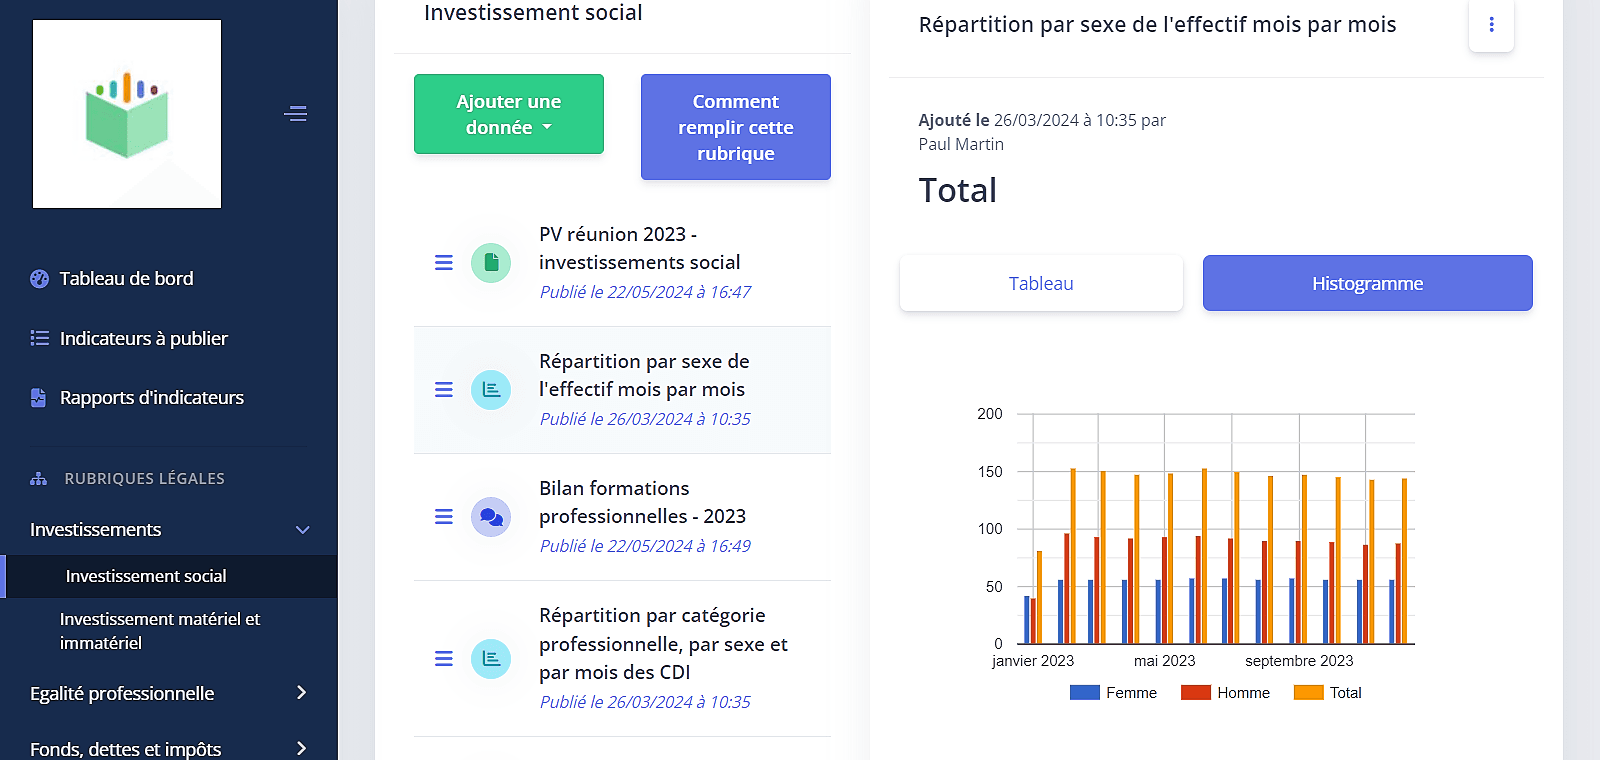Switch to the Tableau view
1600x760 pixels.
[1041, 283]
